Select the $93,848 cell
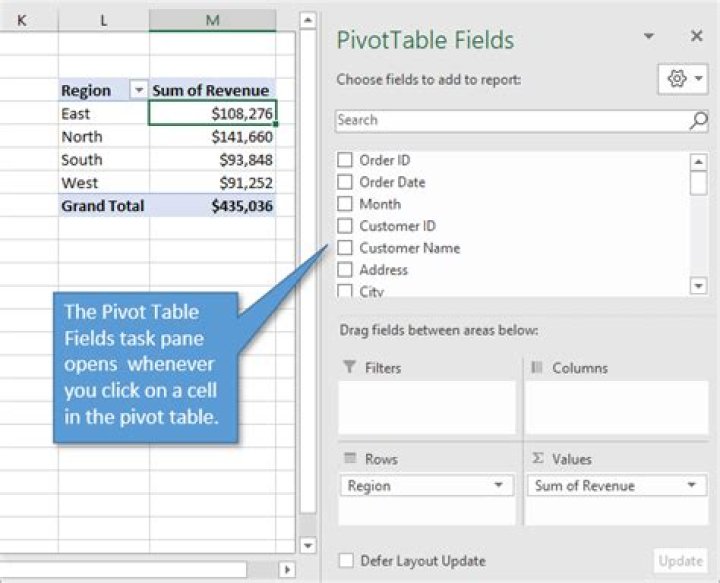The width and height of the screenshot is (720, 583). 213,159
